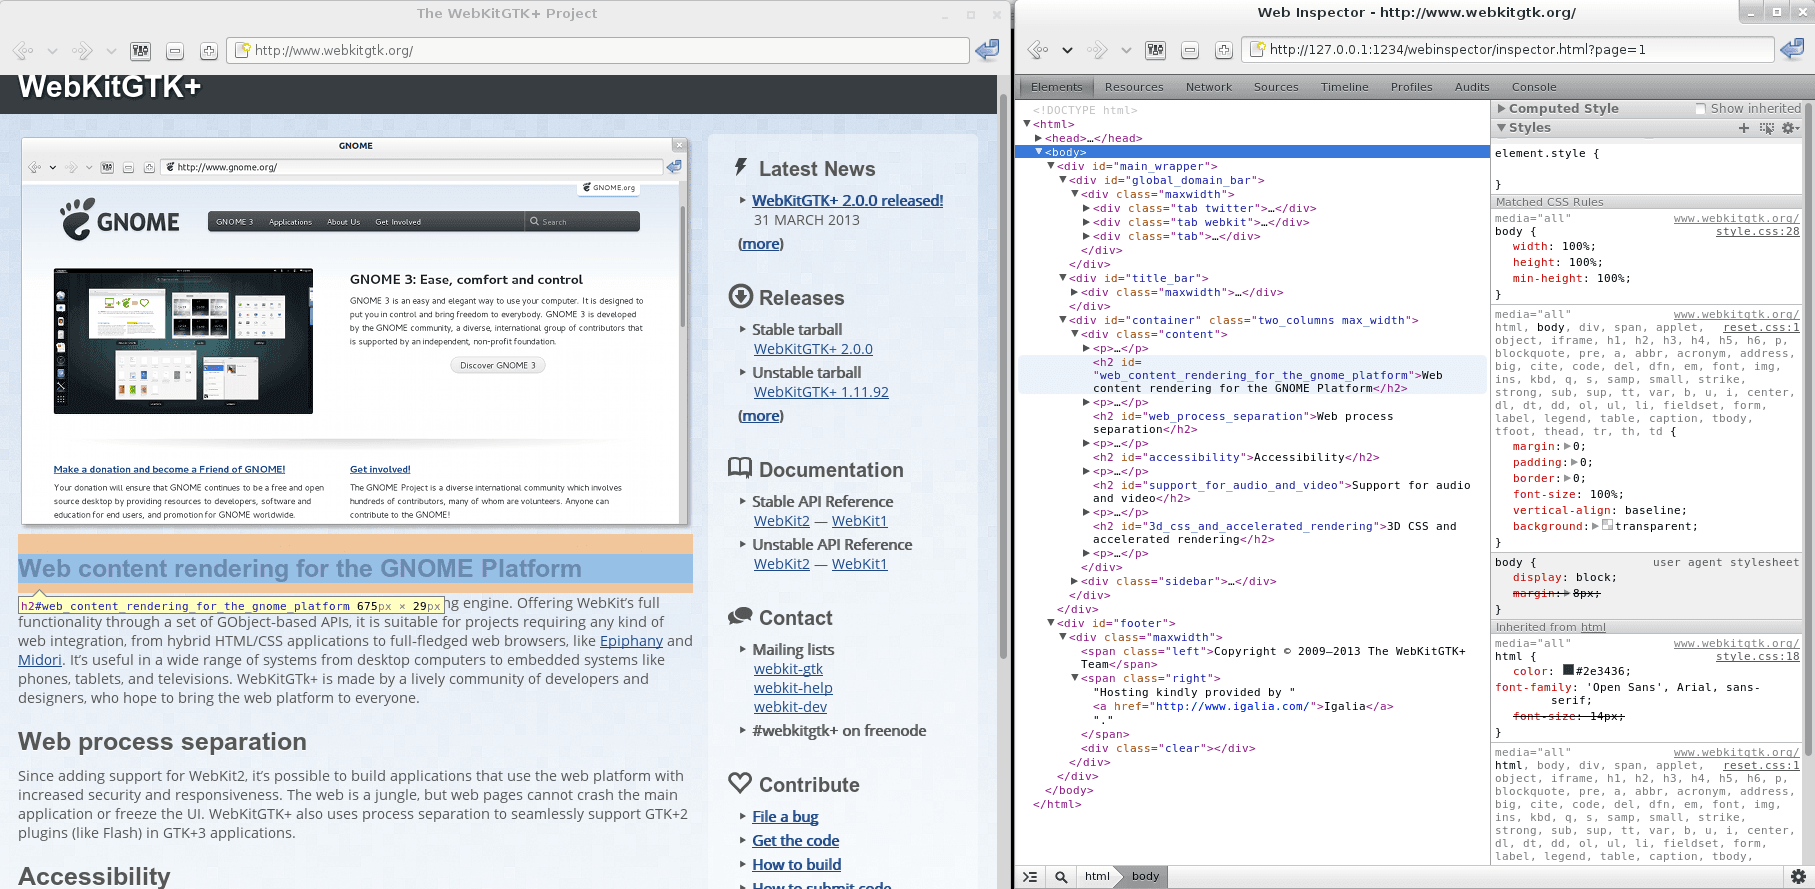Image resolution: width=1815 pixels, height=889 pixels.
Task: Select html breadcrumb in inspector footer
Action: tap(1097, 877)
